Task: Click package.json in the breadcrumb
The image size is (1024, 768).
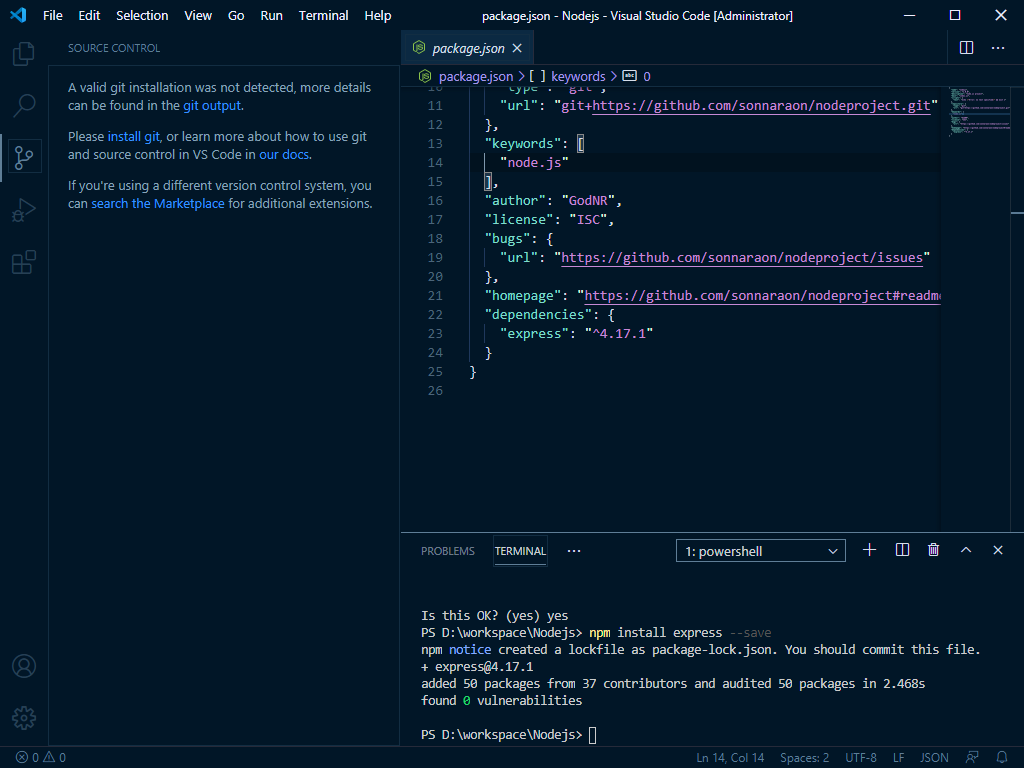Action: click(x=475, y=76)
